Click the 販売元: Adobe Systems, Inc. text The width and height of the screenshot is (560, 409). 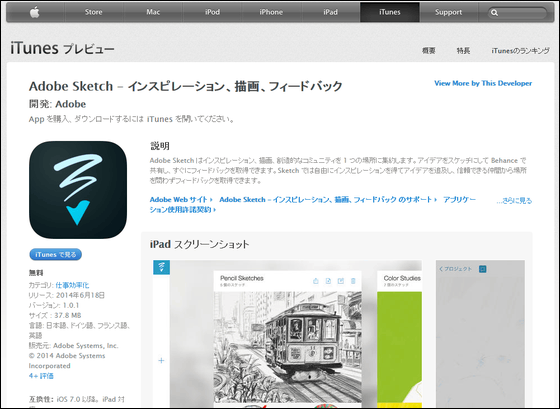(x=74, y=345)
